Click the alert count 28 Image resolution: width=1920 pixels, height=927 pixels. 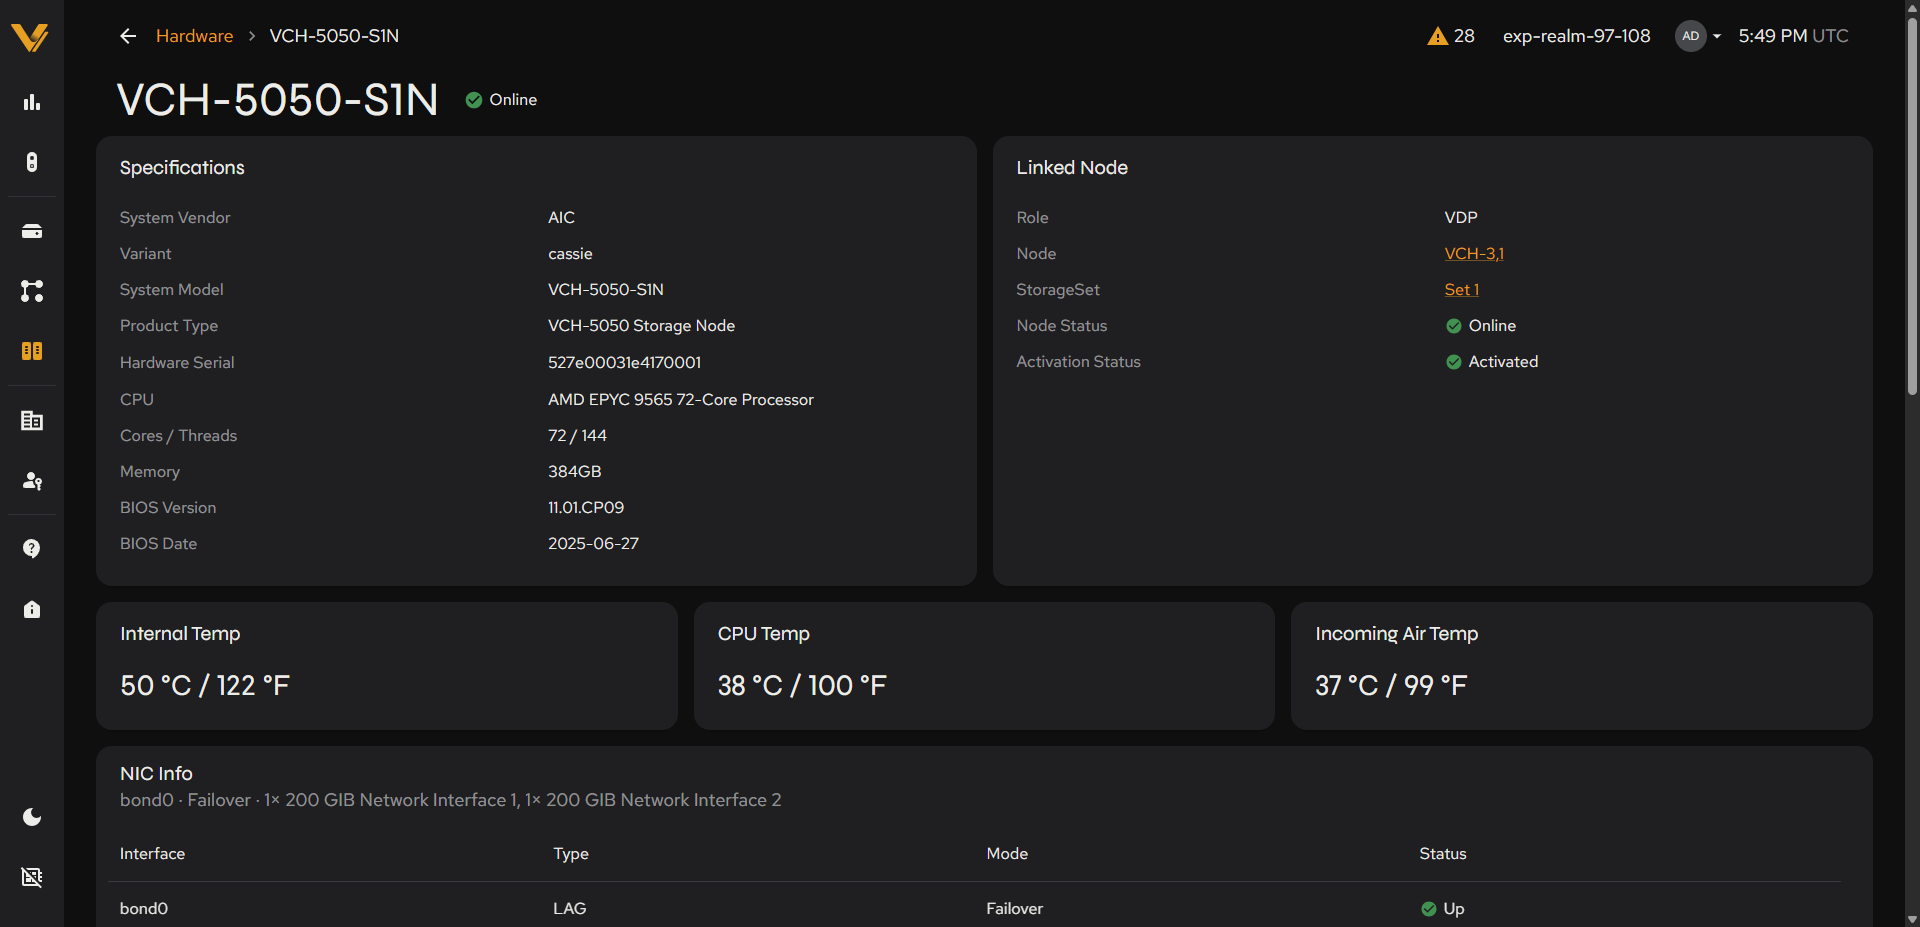1464,36
